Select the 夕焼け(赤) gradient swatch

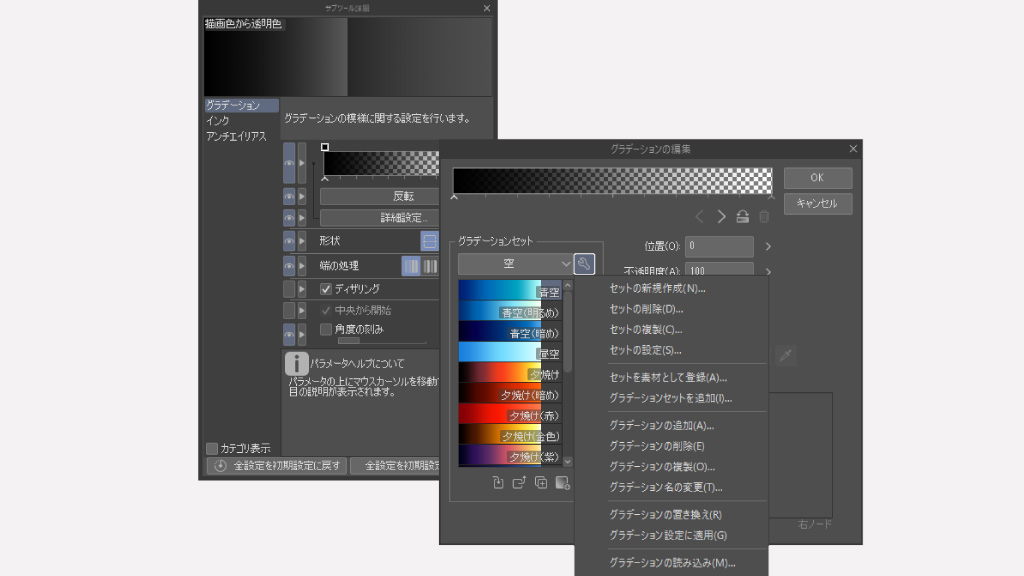(510, 414)
